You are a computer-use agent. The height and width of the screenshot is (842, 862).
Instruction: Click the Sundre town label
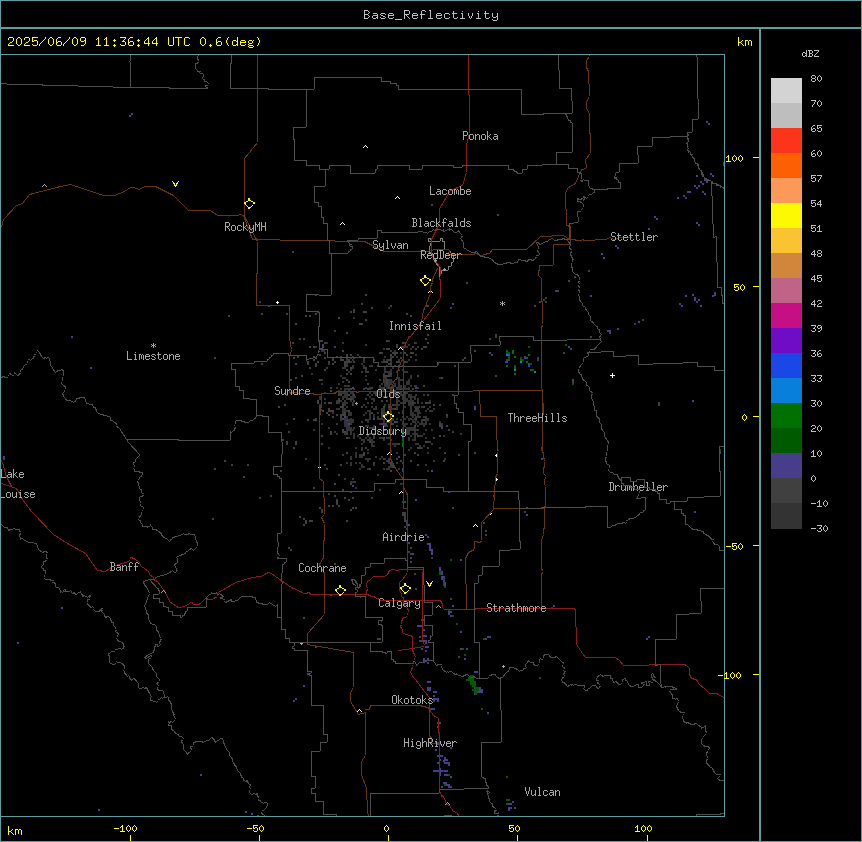click(292, 391)
